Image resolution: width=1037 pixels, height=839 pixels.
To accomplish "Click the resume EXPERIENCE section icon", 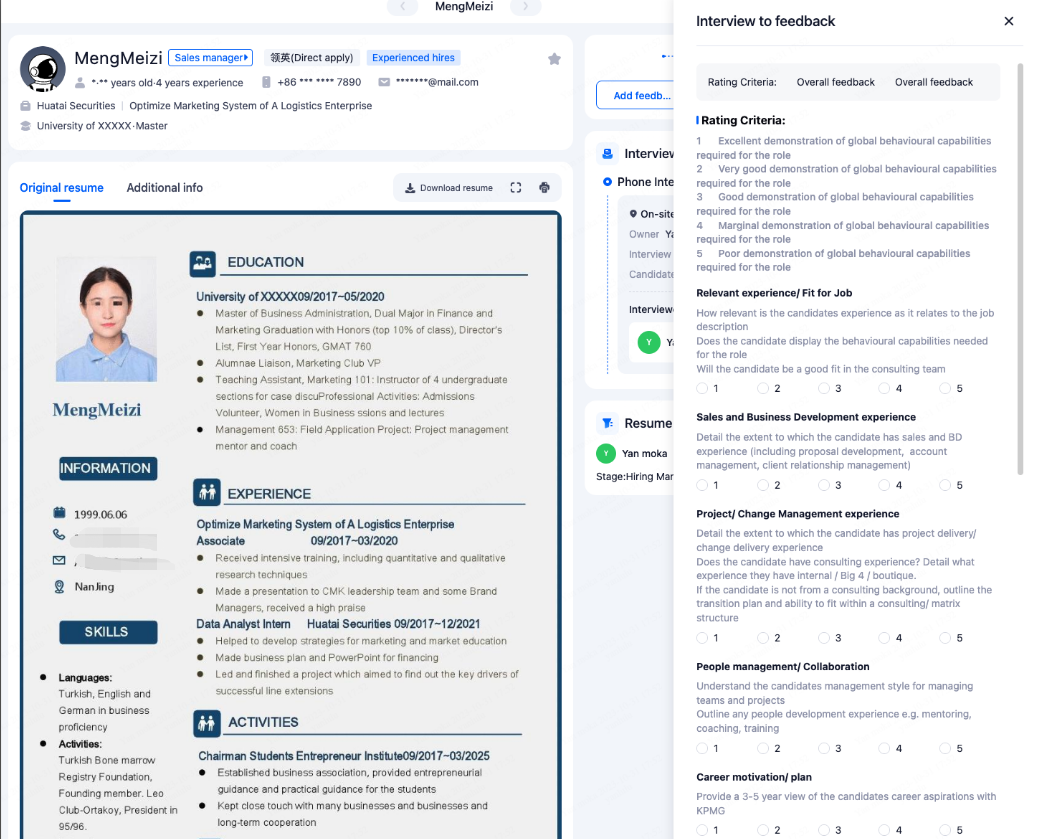I will point(207,493).
